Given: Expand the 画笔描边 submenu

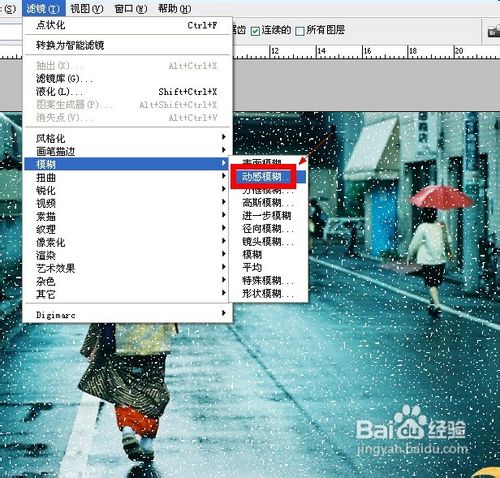Looking at the screenshot, I should click(x=127, y=151).
